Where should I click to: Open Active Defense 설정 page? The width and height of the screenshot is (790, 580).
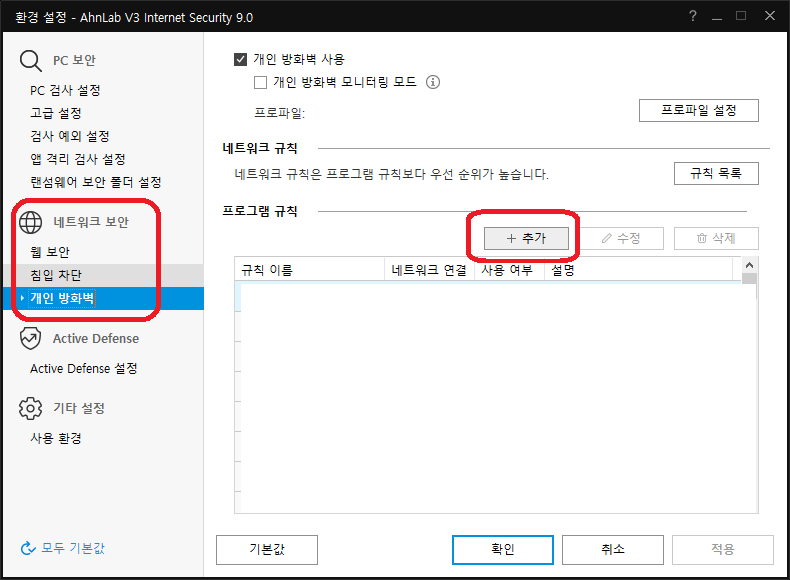[83, 368]
